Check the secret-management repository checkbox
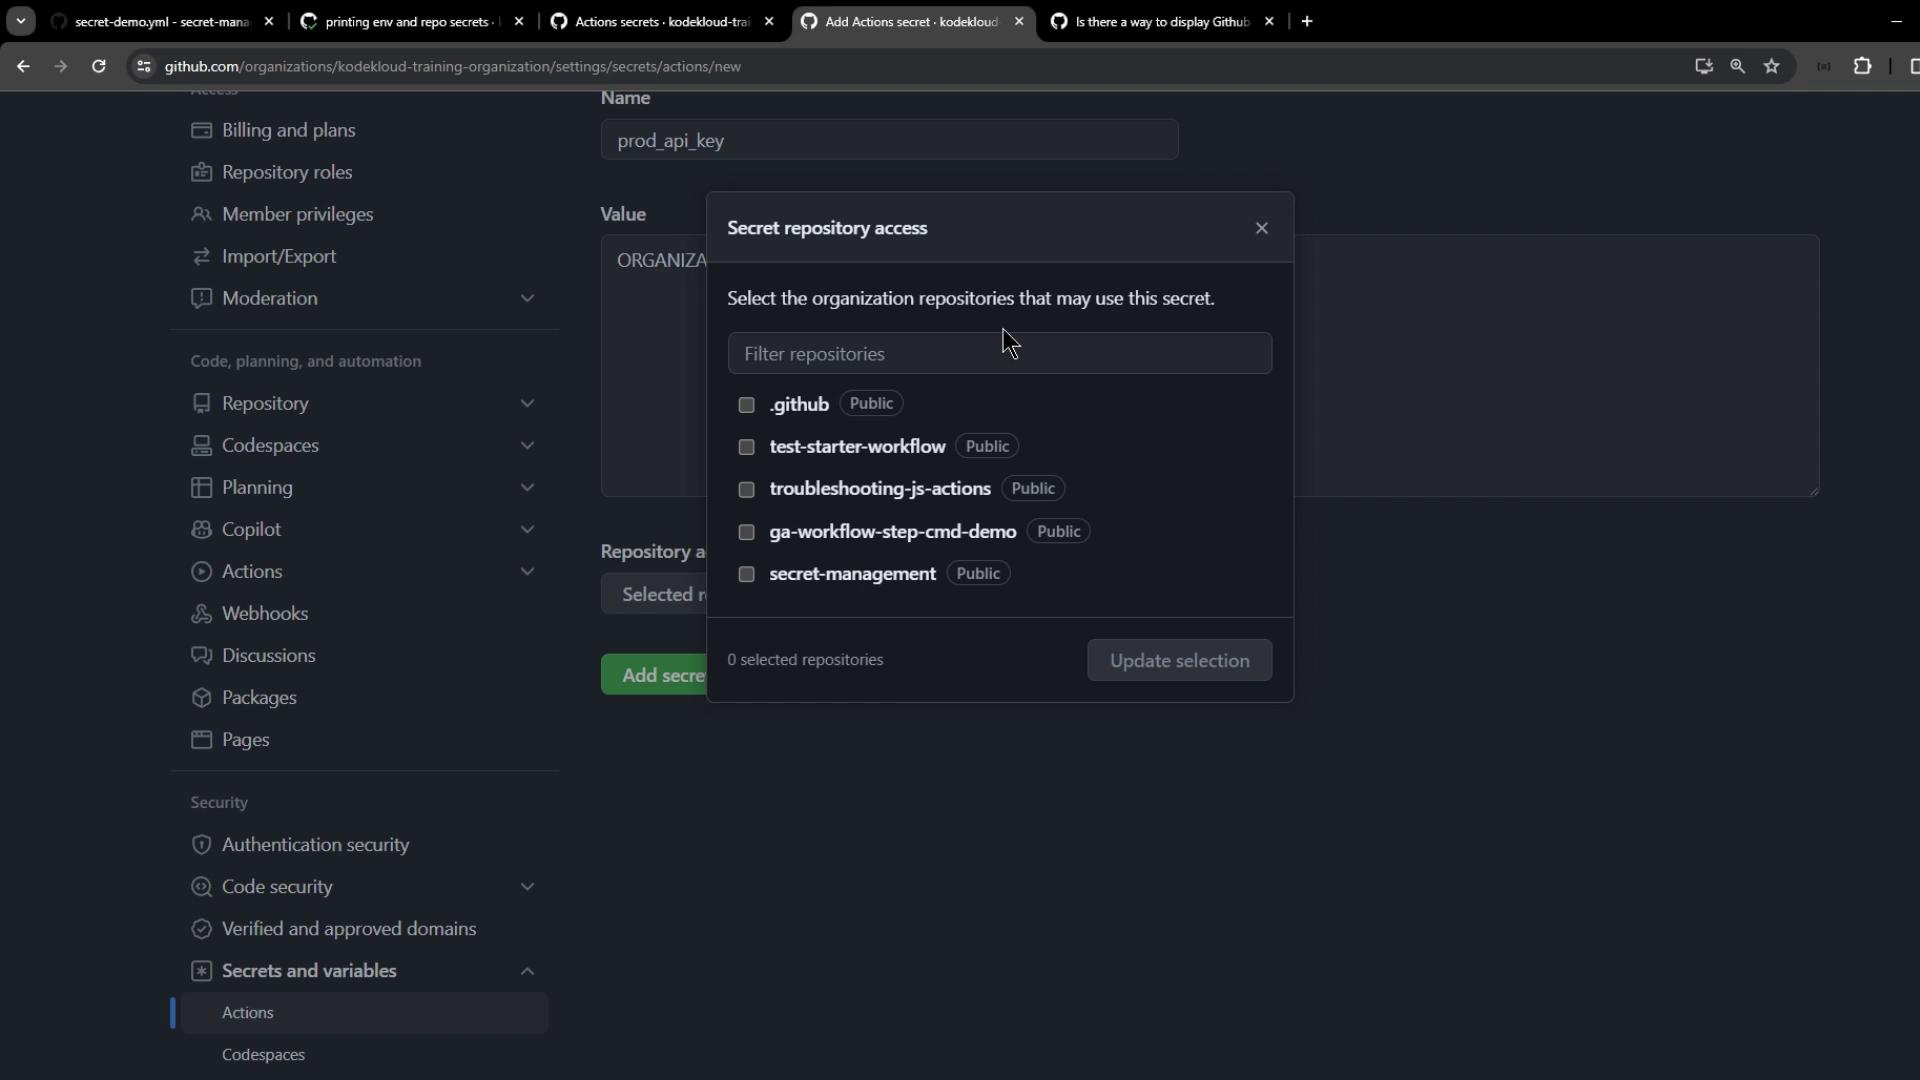Screen dimensions: 1920x1080 pos(746,574)
